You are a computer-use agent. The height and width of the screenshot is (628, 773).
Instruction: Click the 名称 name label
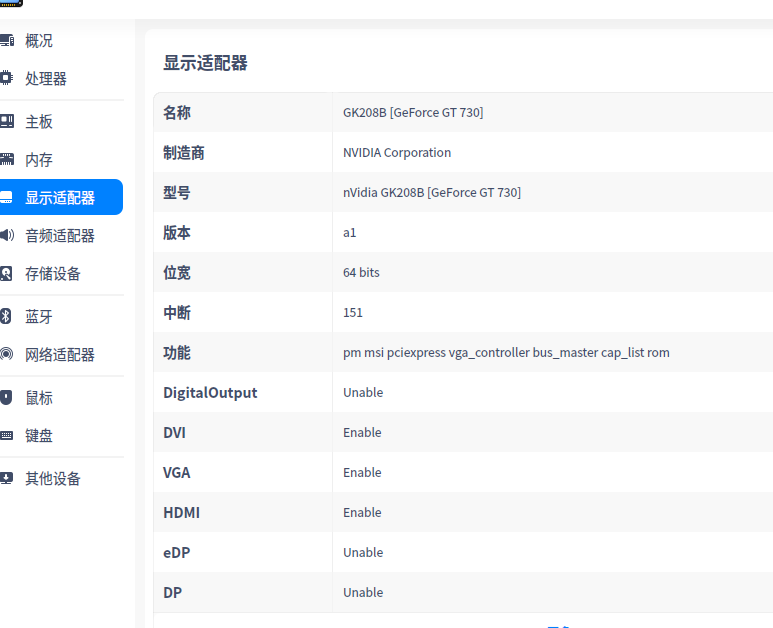pos(177,112)
